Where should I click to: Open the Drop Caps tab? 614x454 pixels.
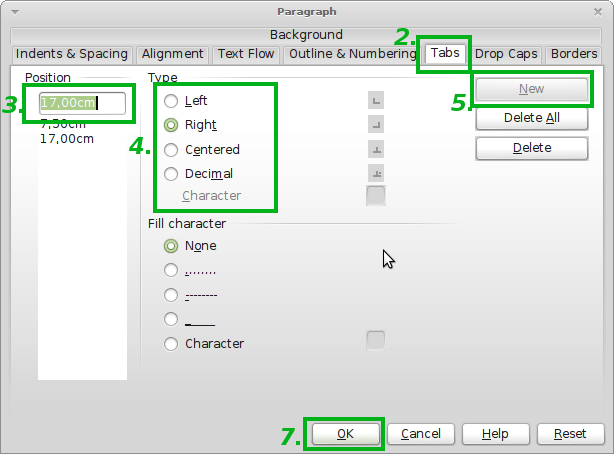coord(506,54)
